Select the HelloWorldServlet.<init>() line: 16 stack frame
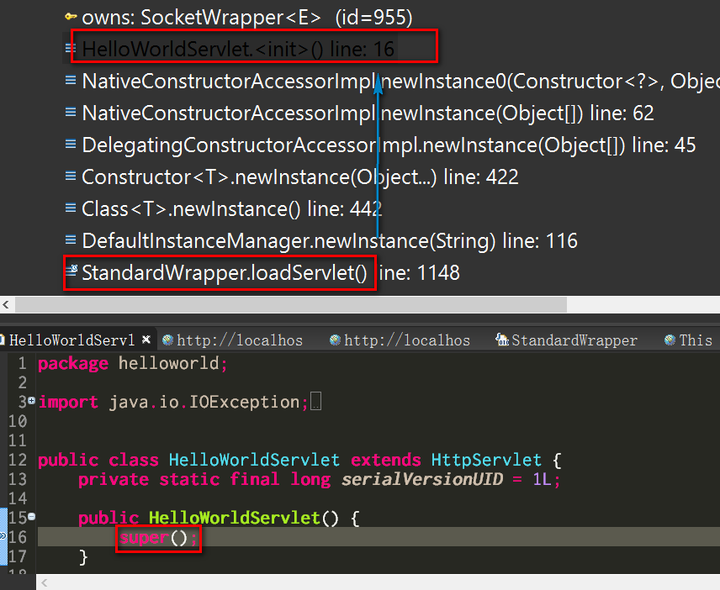This screenshot has height=590, width=720. coord(238,49)
